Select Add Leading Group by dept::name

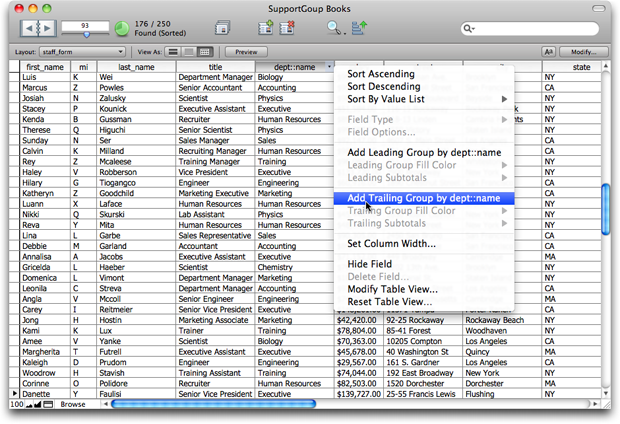424,153
